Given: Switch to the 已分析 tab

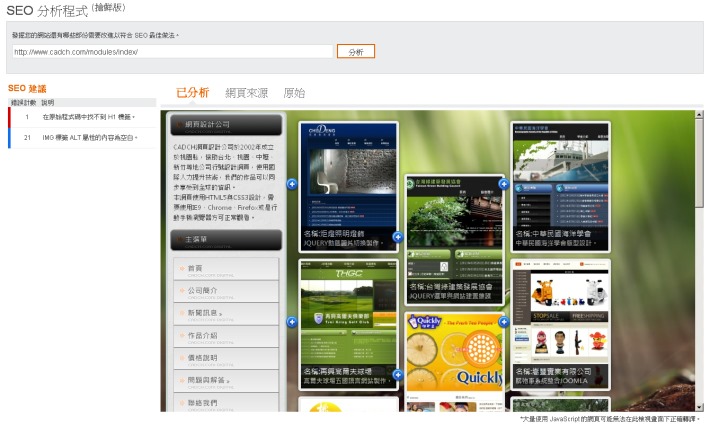Looking at the screenshot, I should pyautogui.click(x=192, y=93).
